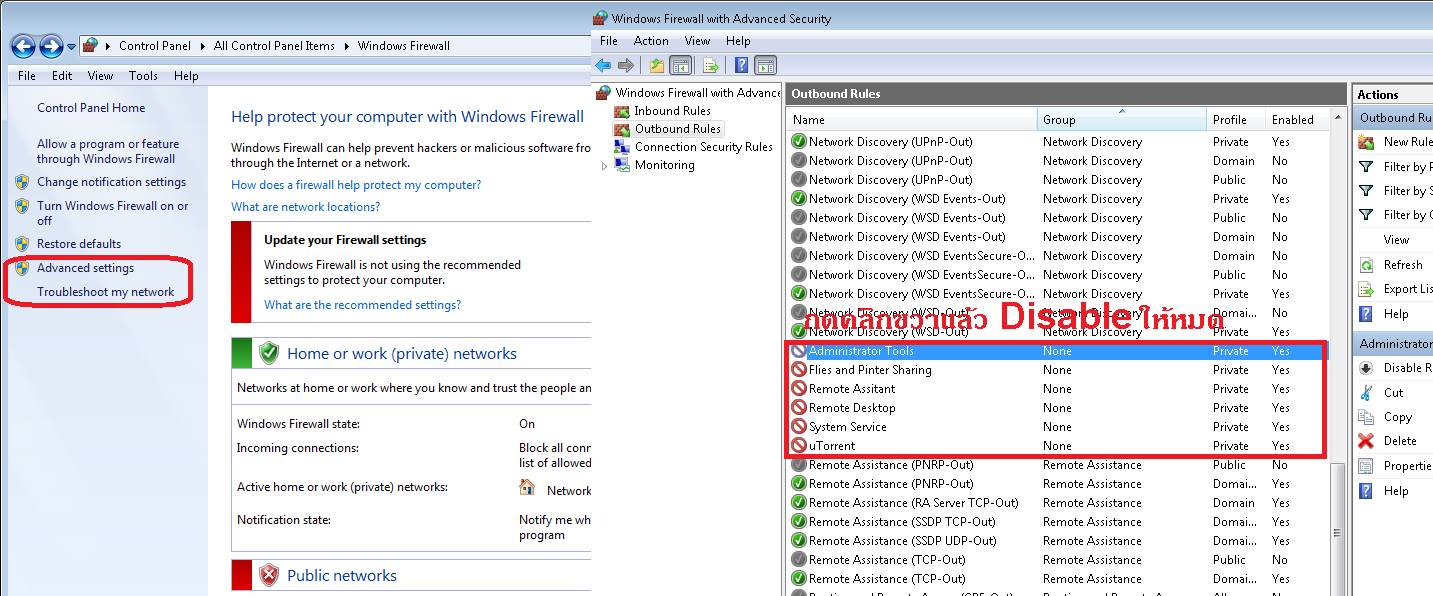Viewport: 1433px width, 596px height.
Task: Click What are network locations link
Action: tap(305, 207)
